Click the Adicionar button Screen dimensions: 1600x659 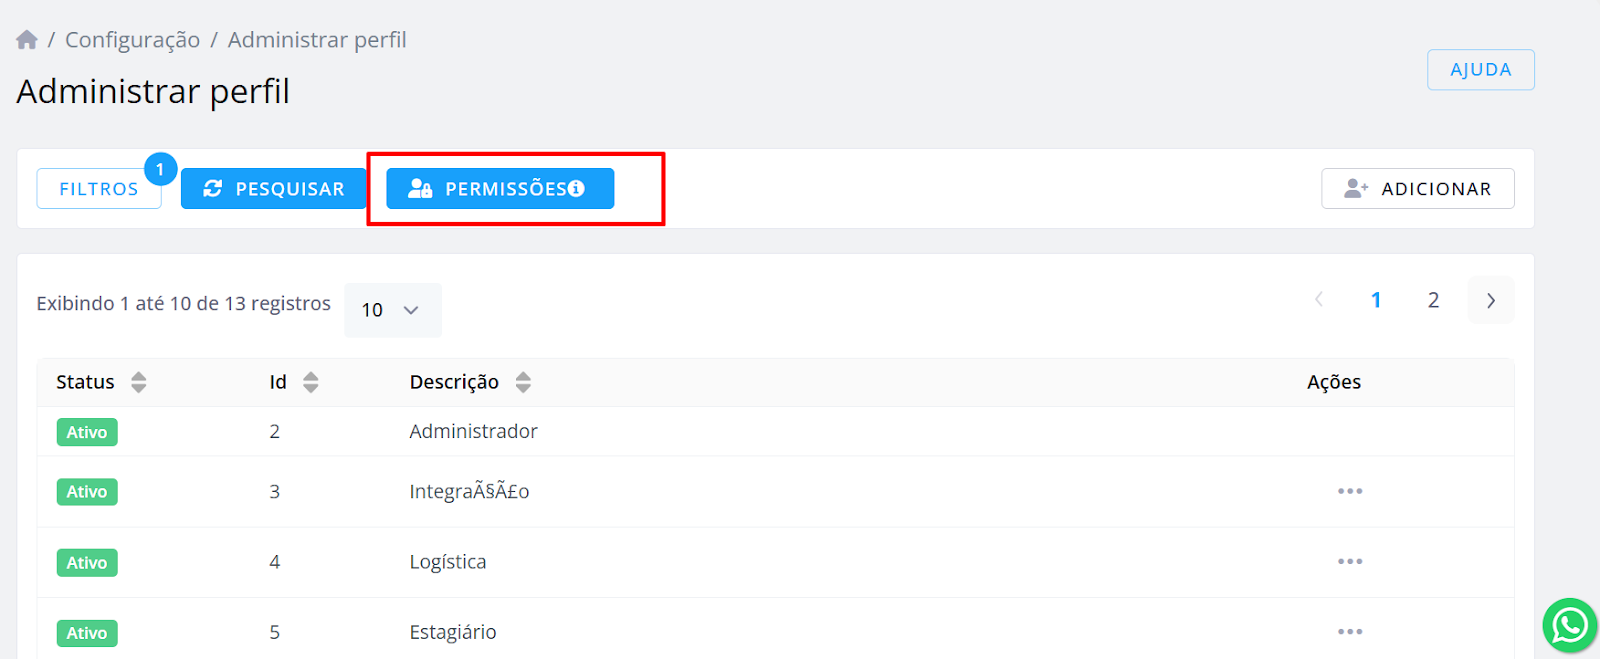click(x=1418, y=189)
